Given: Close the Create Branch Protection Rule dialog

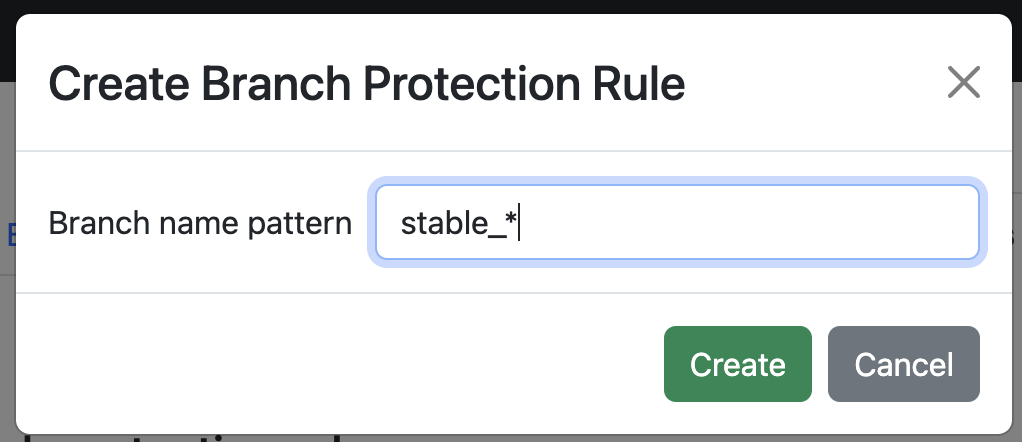Looking at the screenshot, I should coord(963,83).
